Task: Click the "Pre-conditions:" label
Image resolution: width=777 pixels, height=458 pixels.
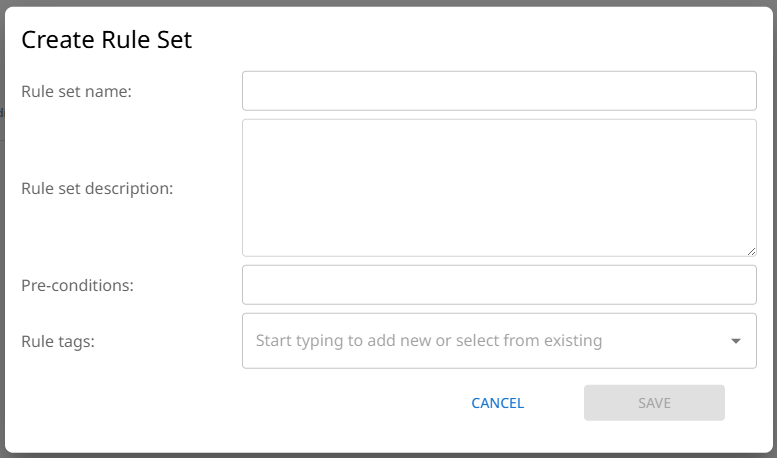Action: tap(77, 285)
